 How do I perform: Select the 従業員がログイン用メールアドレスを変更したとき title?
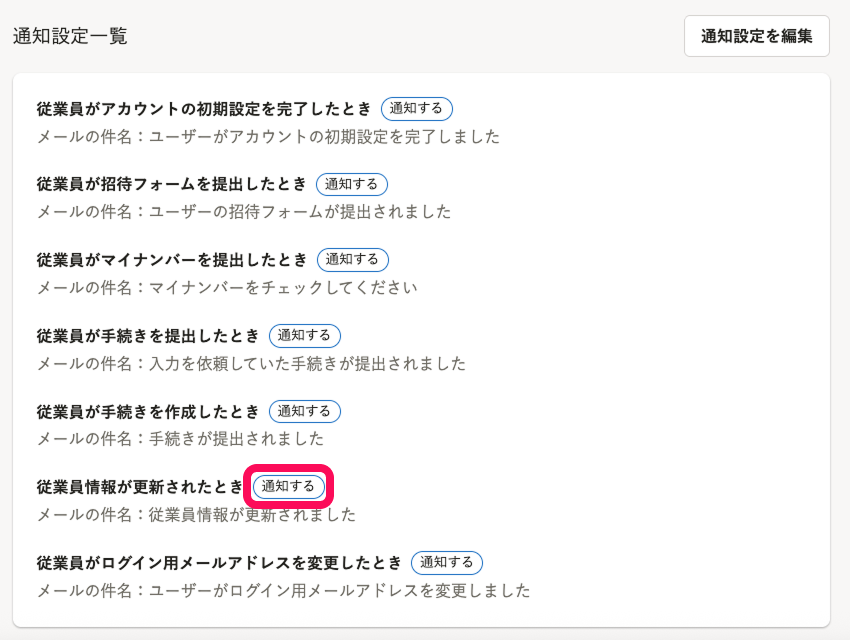tap(219, 563)
